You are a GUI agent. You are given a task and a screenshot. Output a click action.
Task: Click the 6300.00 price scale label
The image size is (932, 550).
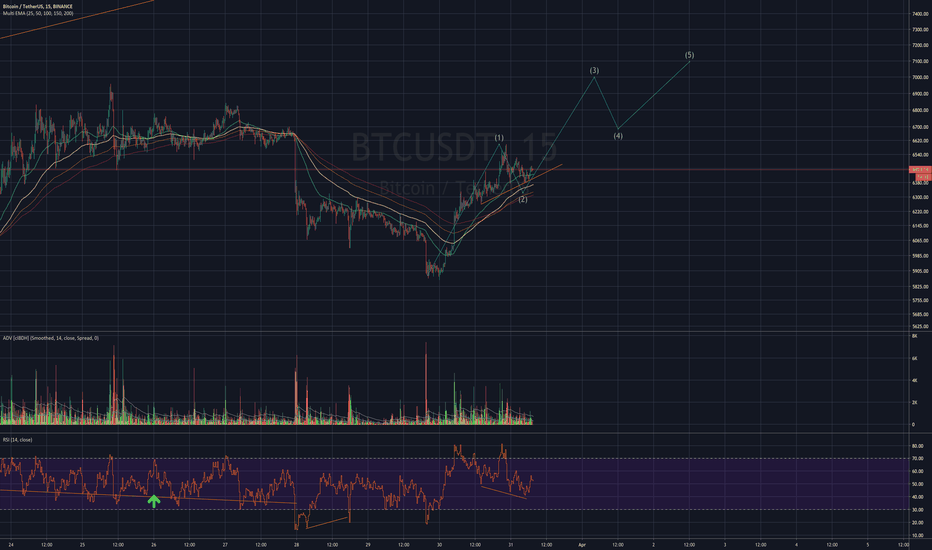click(x=921, y=197)
